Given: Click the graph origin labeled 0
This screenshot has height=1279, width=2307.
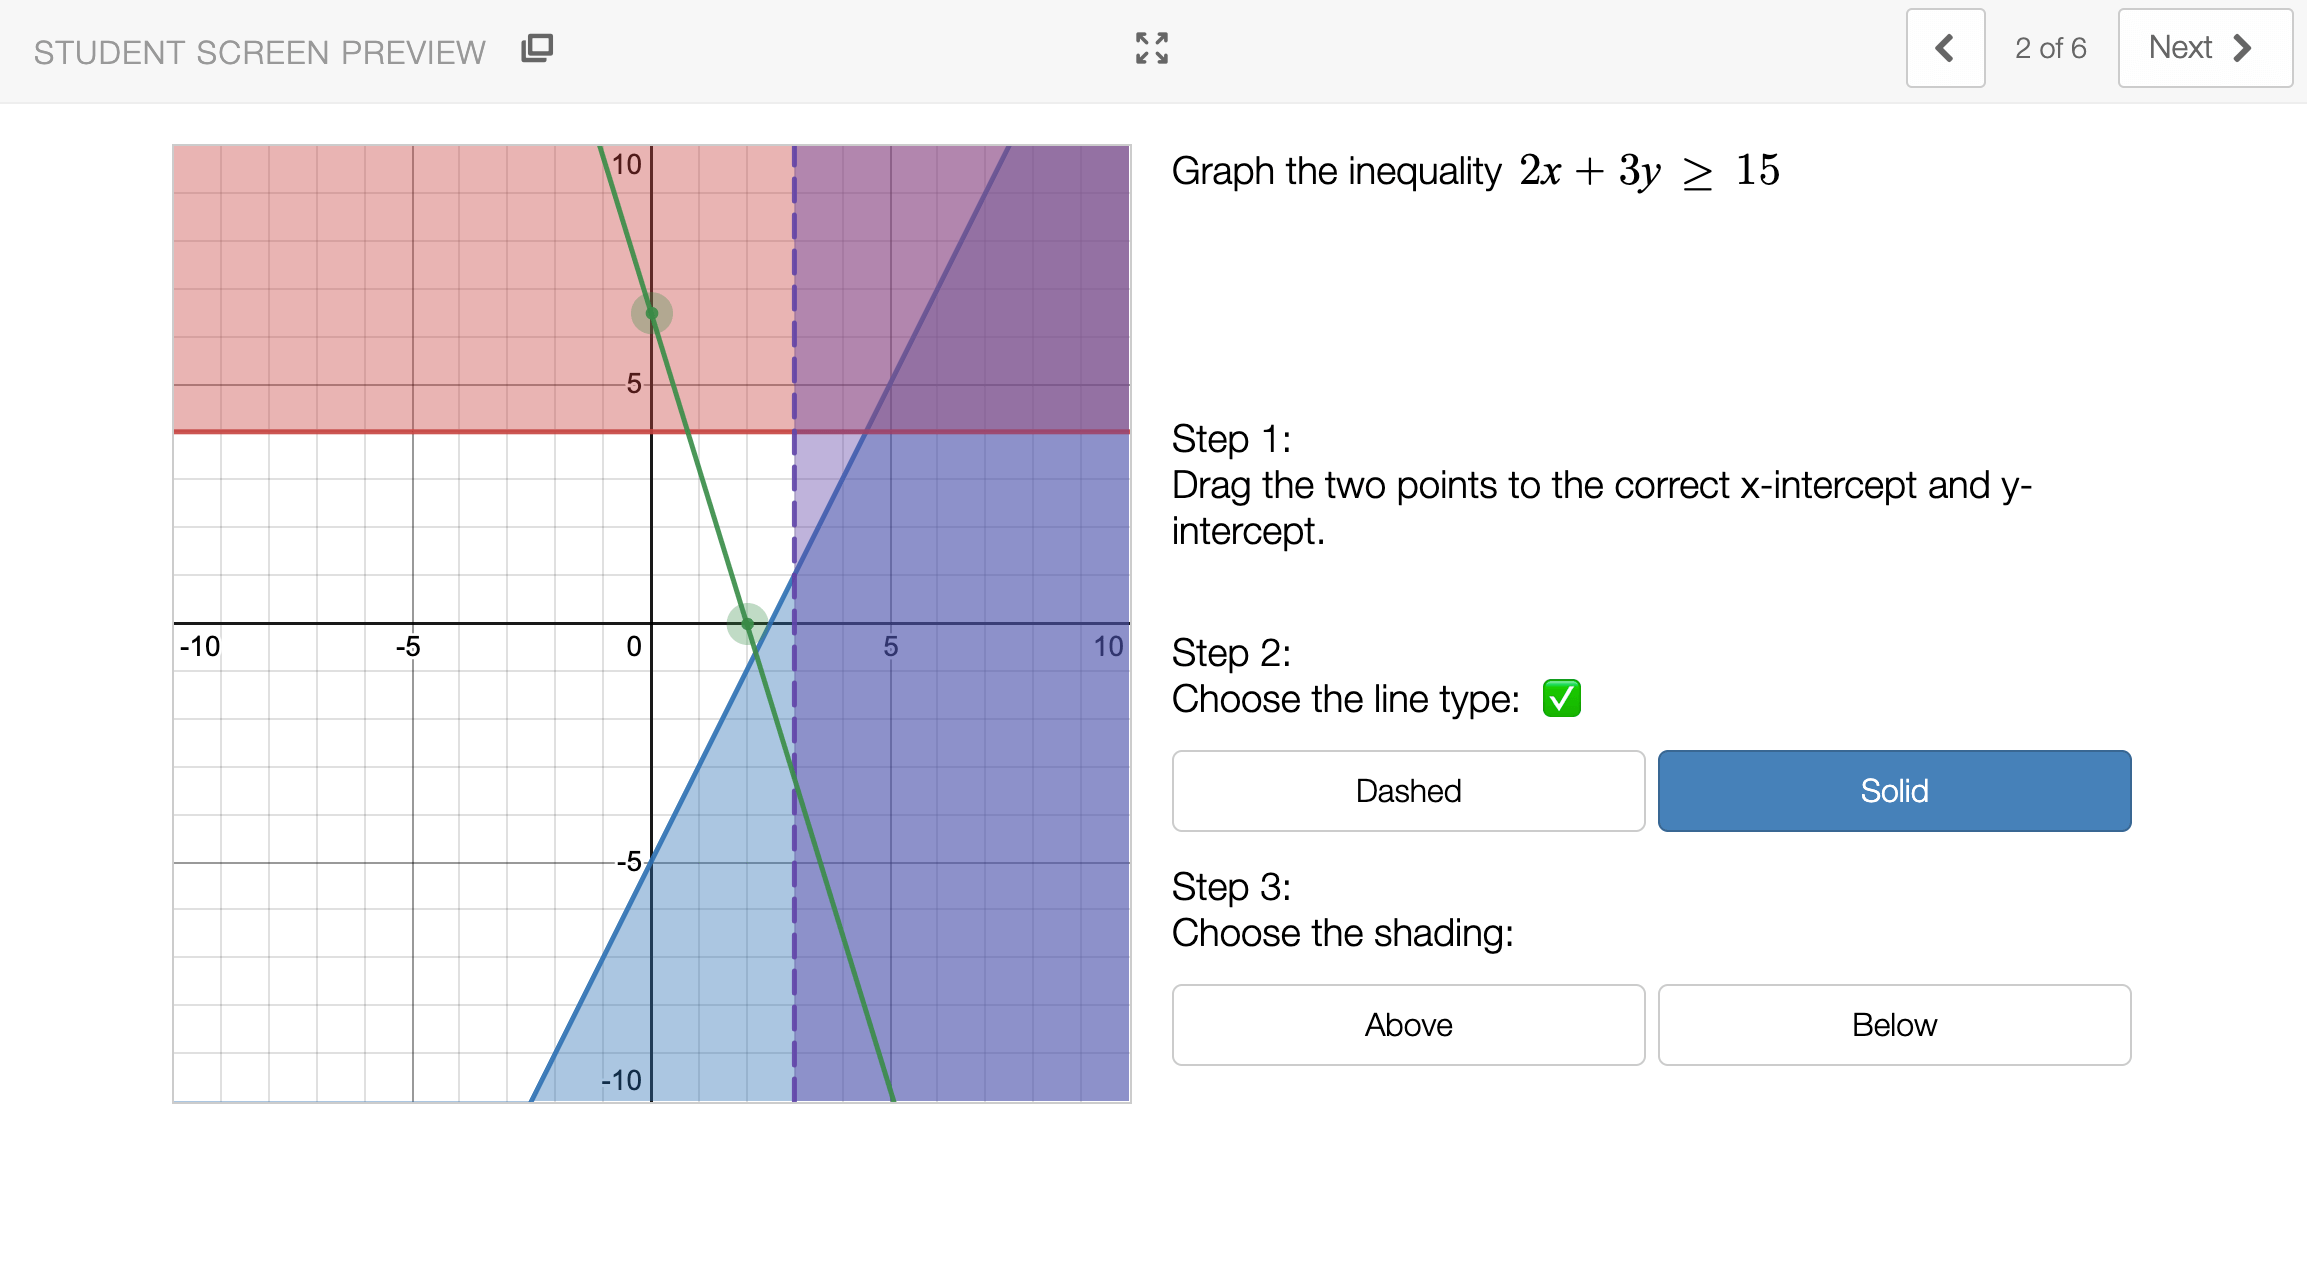Looking at the screenshot, I should tap(634, 647).
